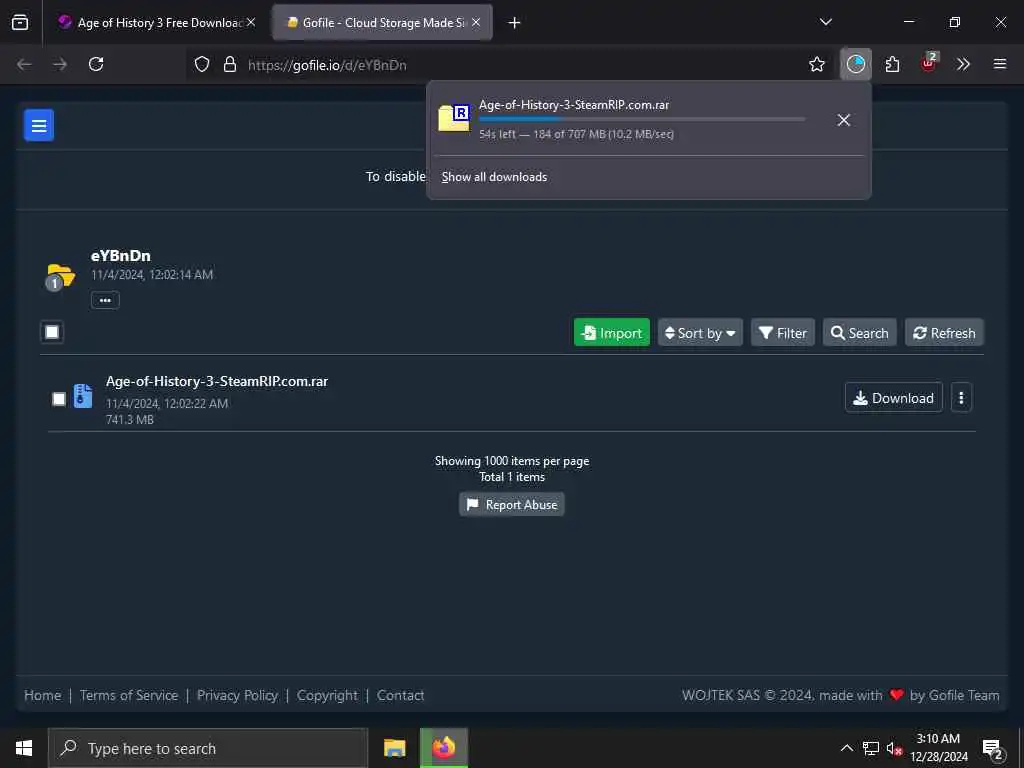
Task: Click the green Import button
Action: click(x=611, y=333)
